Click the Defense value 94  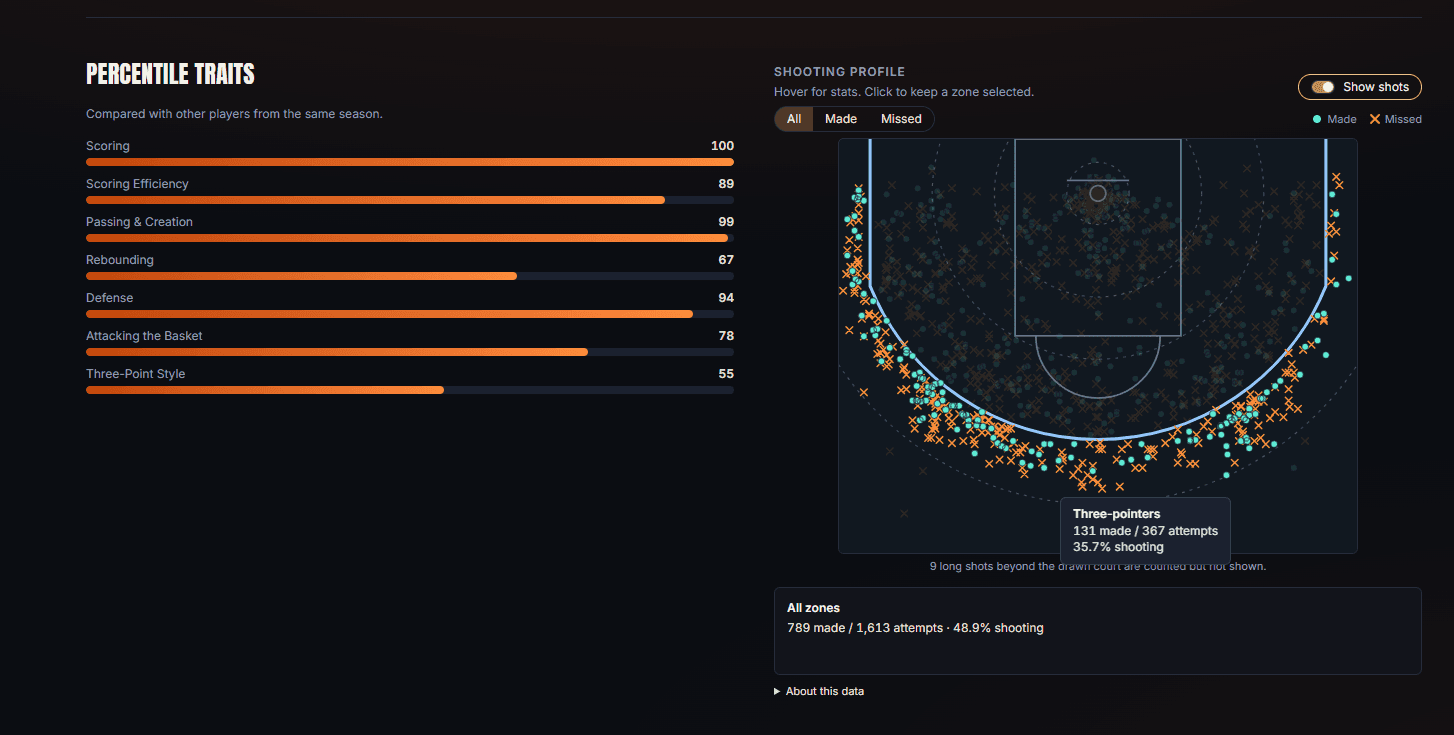726,298
